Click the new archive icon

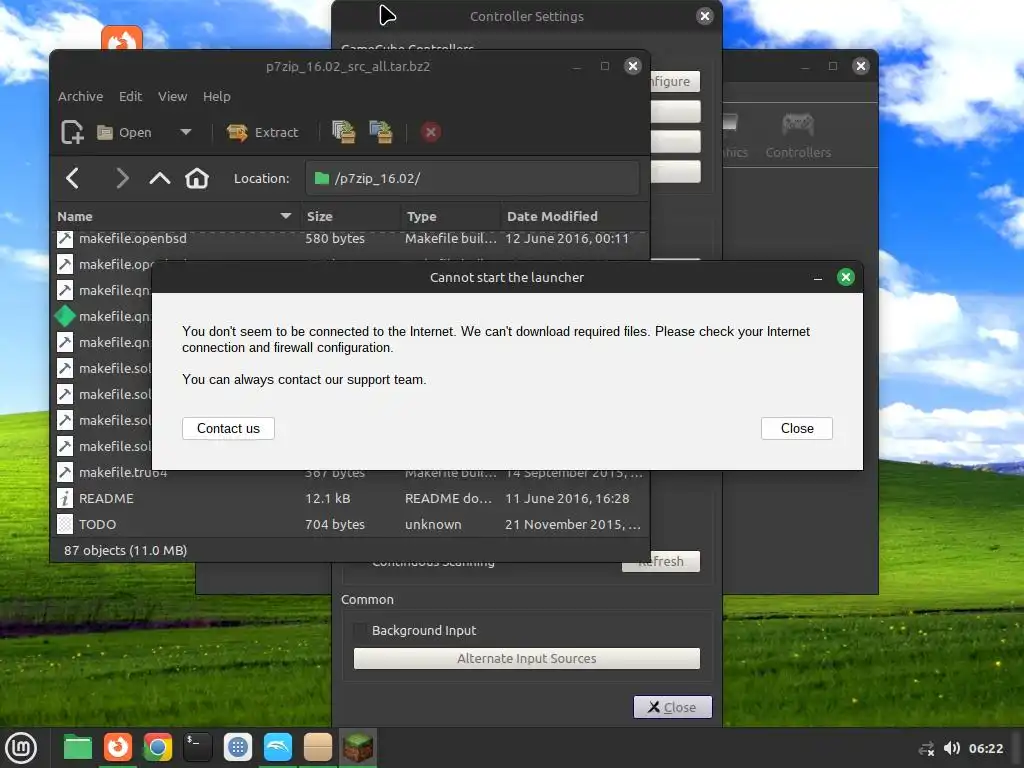[72, 132]
